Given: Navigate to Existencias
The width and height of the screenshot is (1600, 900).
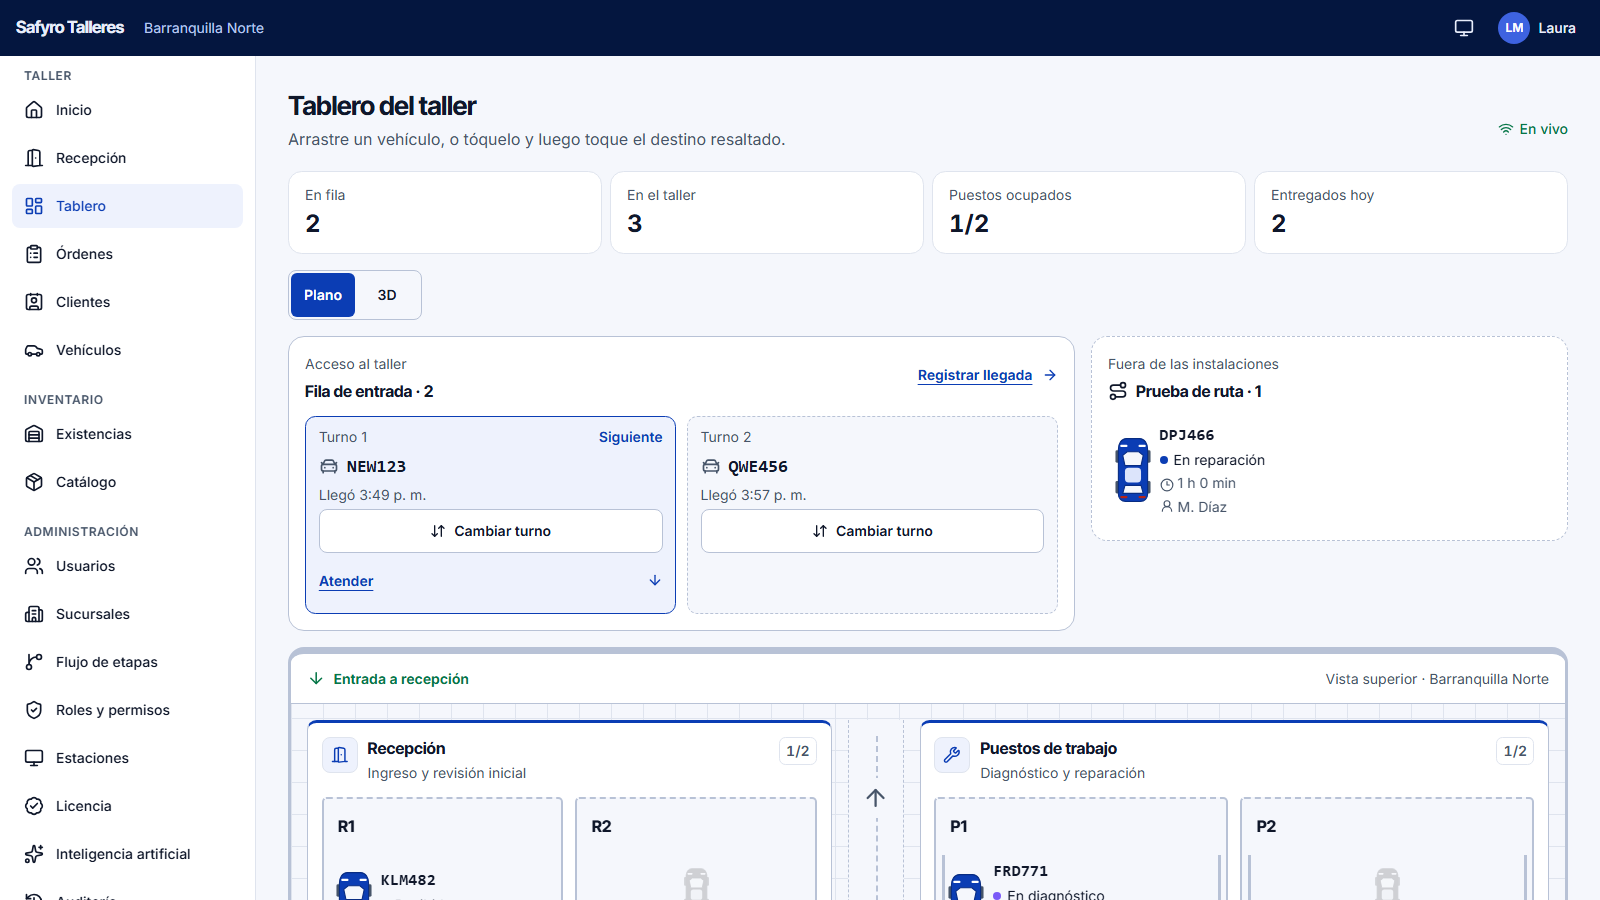Looking at the screenshot, I should pyautogui.click(x=128, y=434).
